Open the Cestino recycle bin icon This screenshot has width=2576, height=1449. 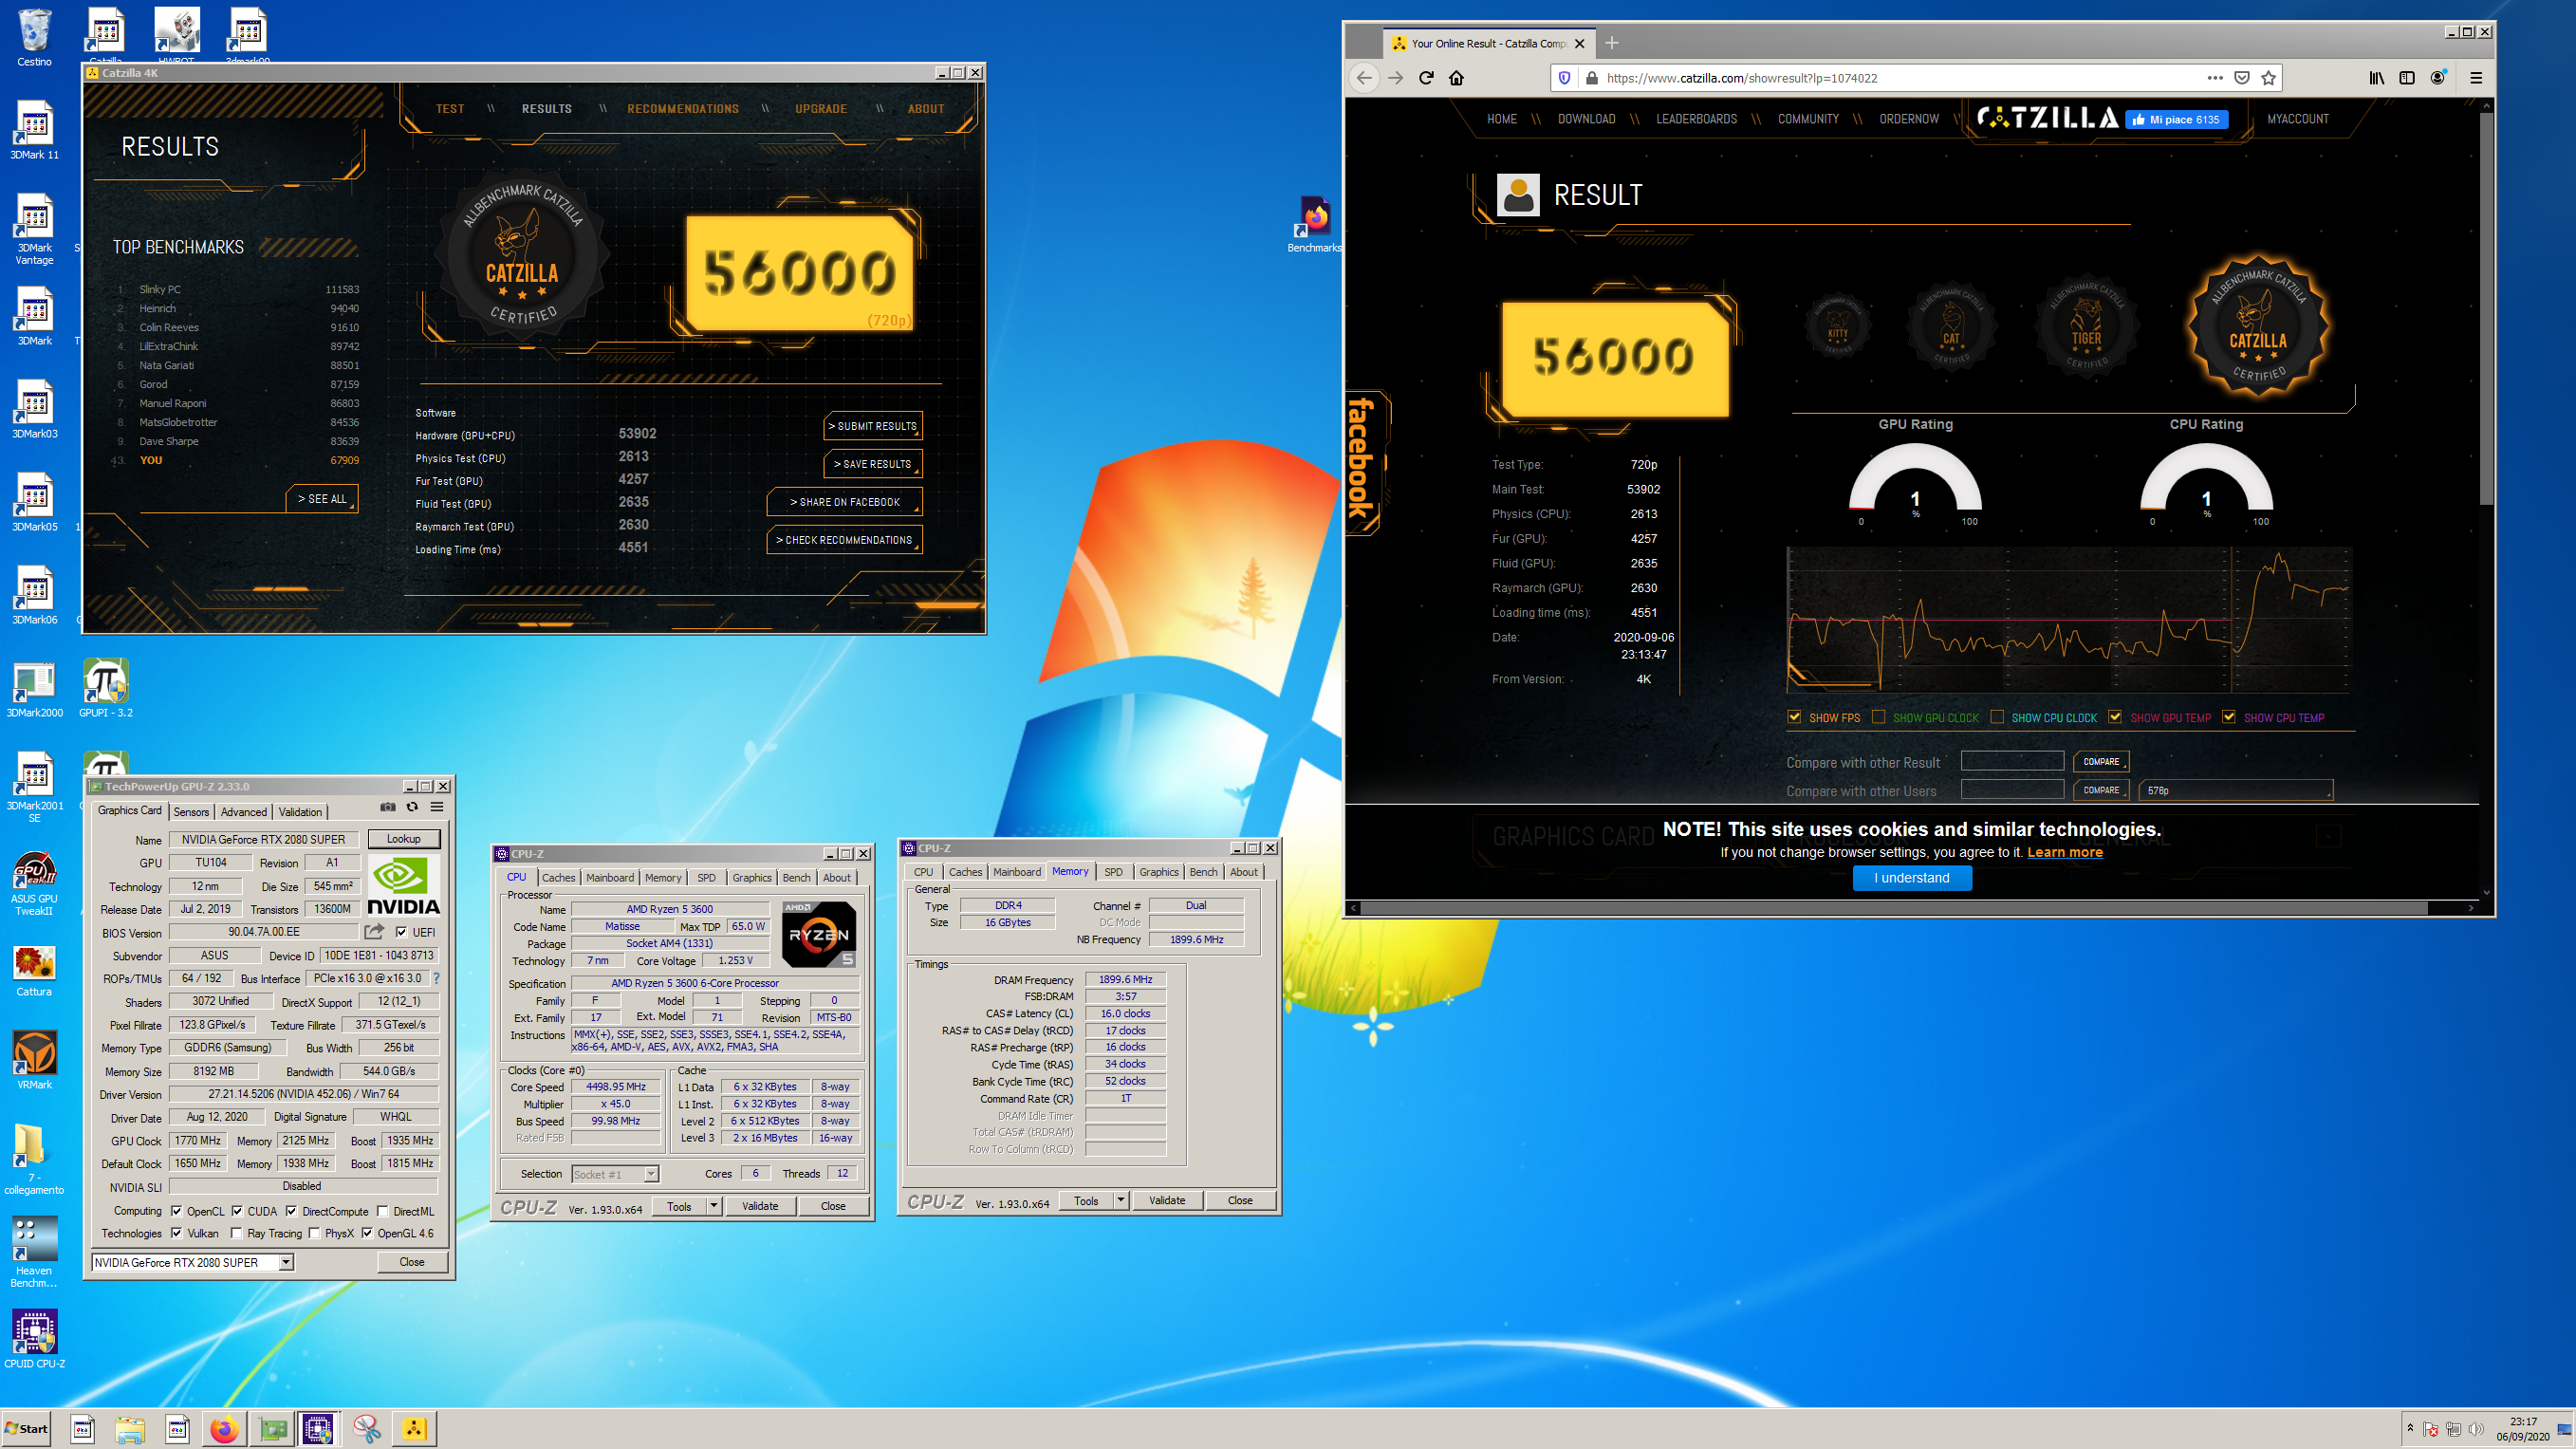pyautogui.click(x=34, y=38)
